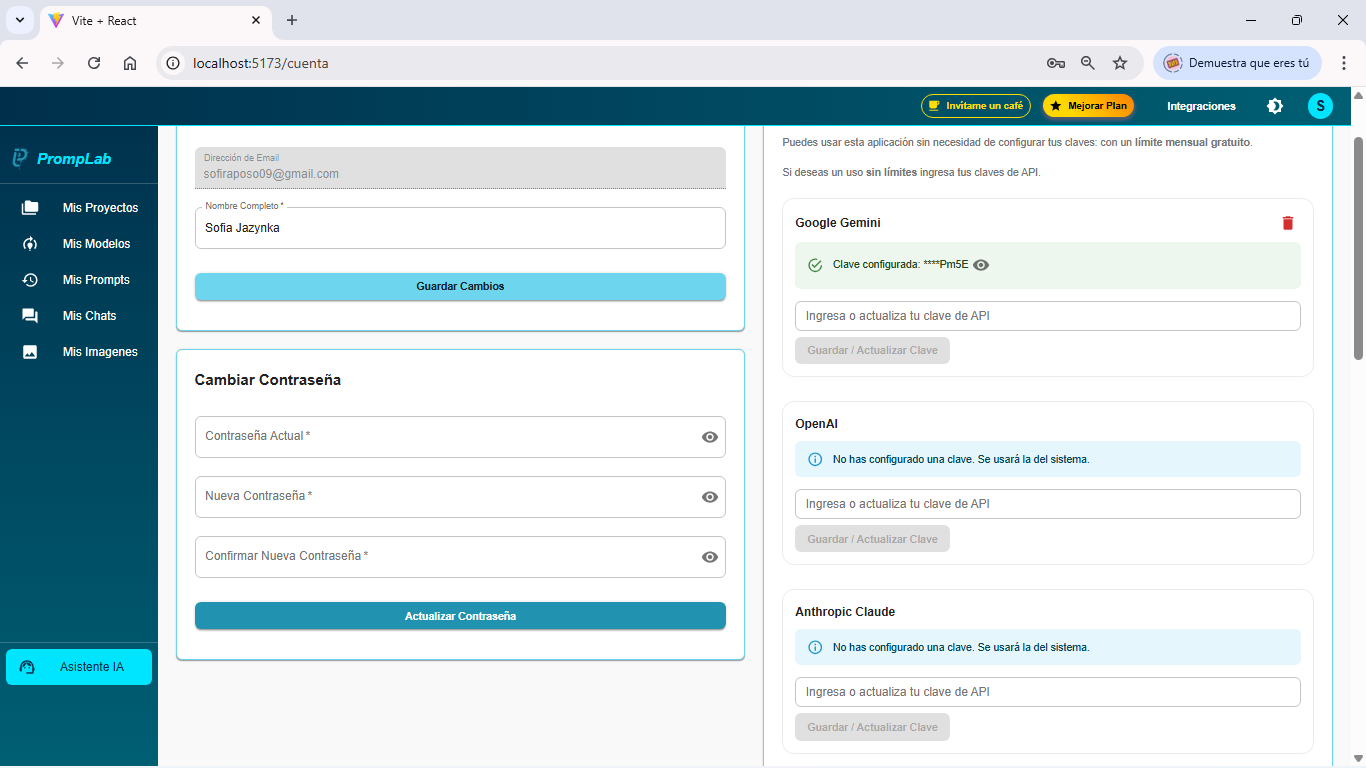
Task: Click Anthropic Claude API key input
Action: (1048, 692)
